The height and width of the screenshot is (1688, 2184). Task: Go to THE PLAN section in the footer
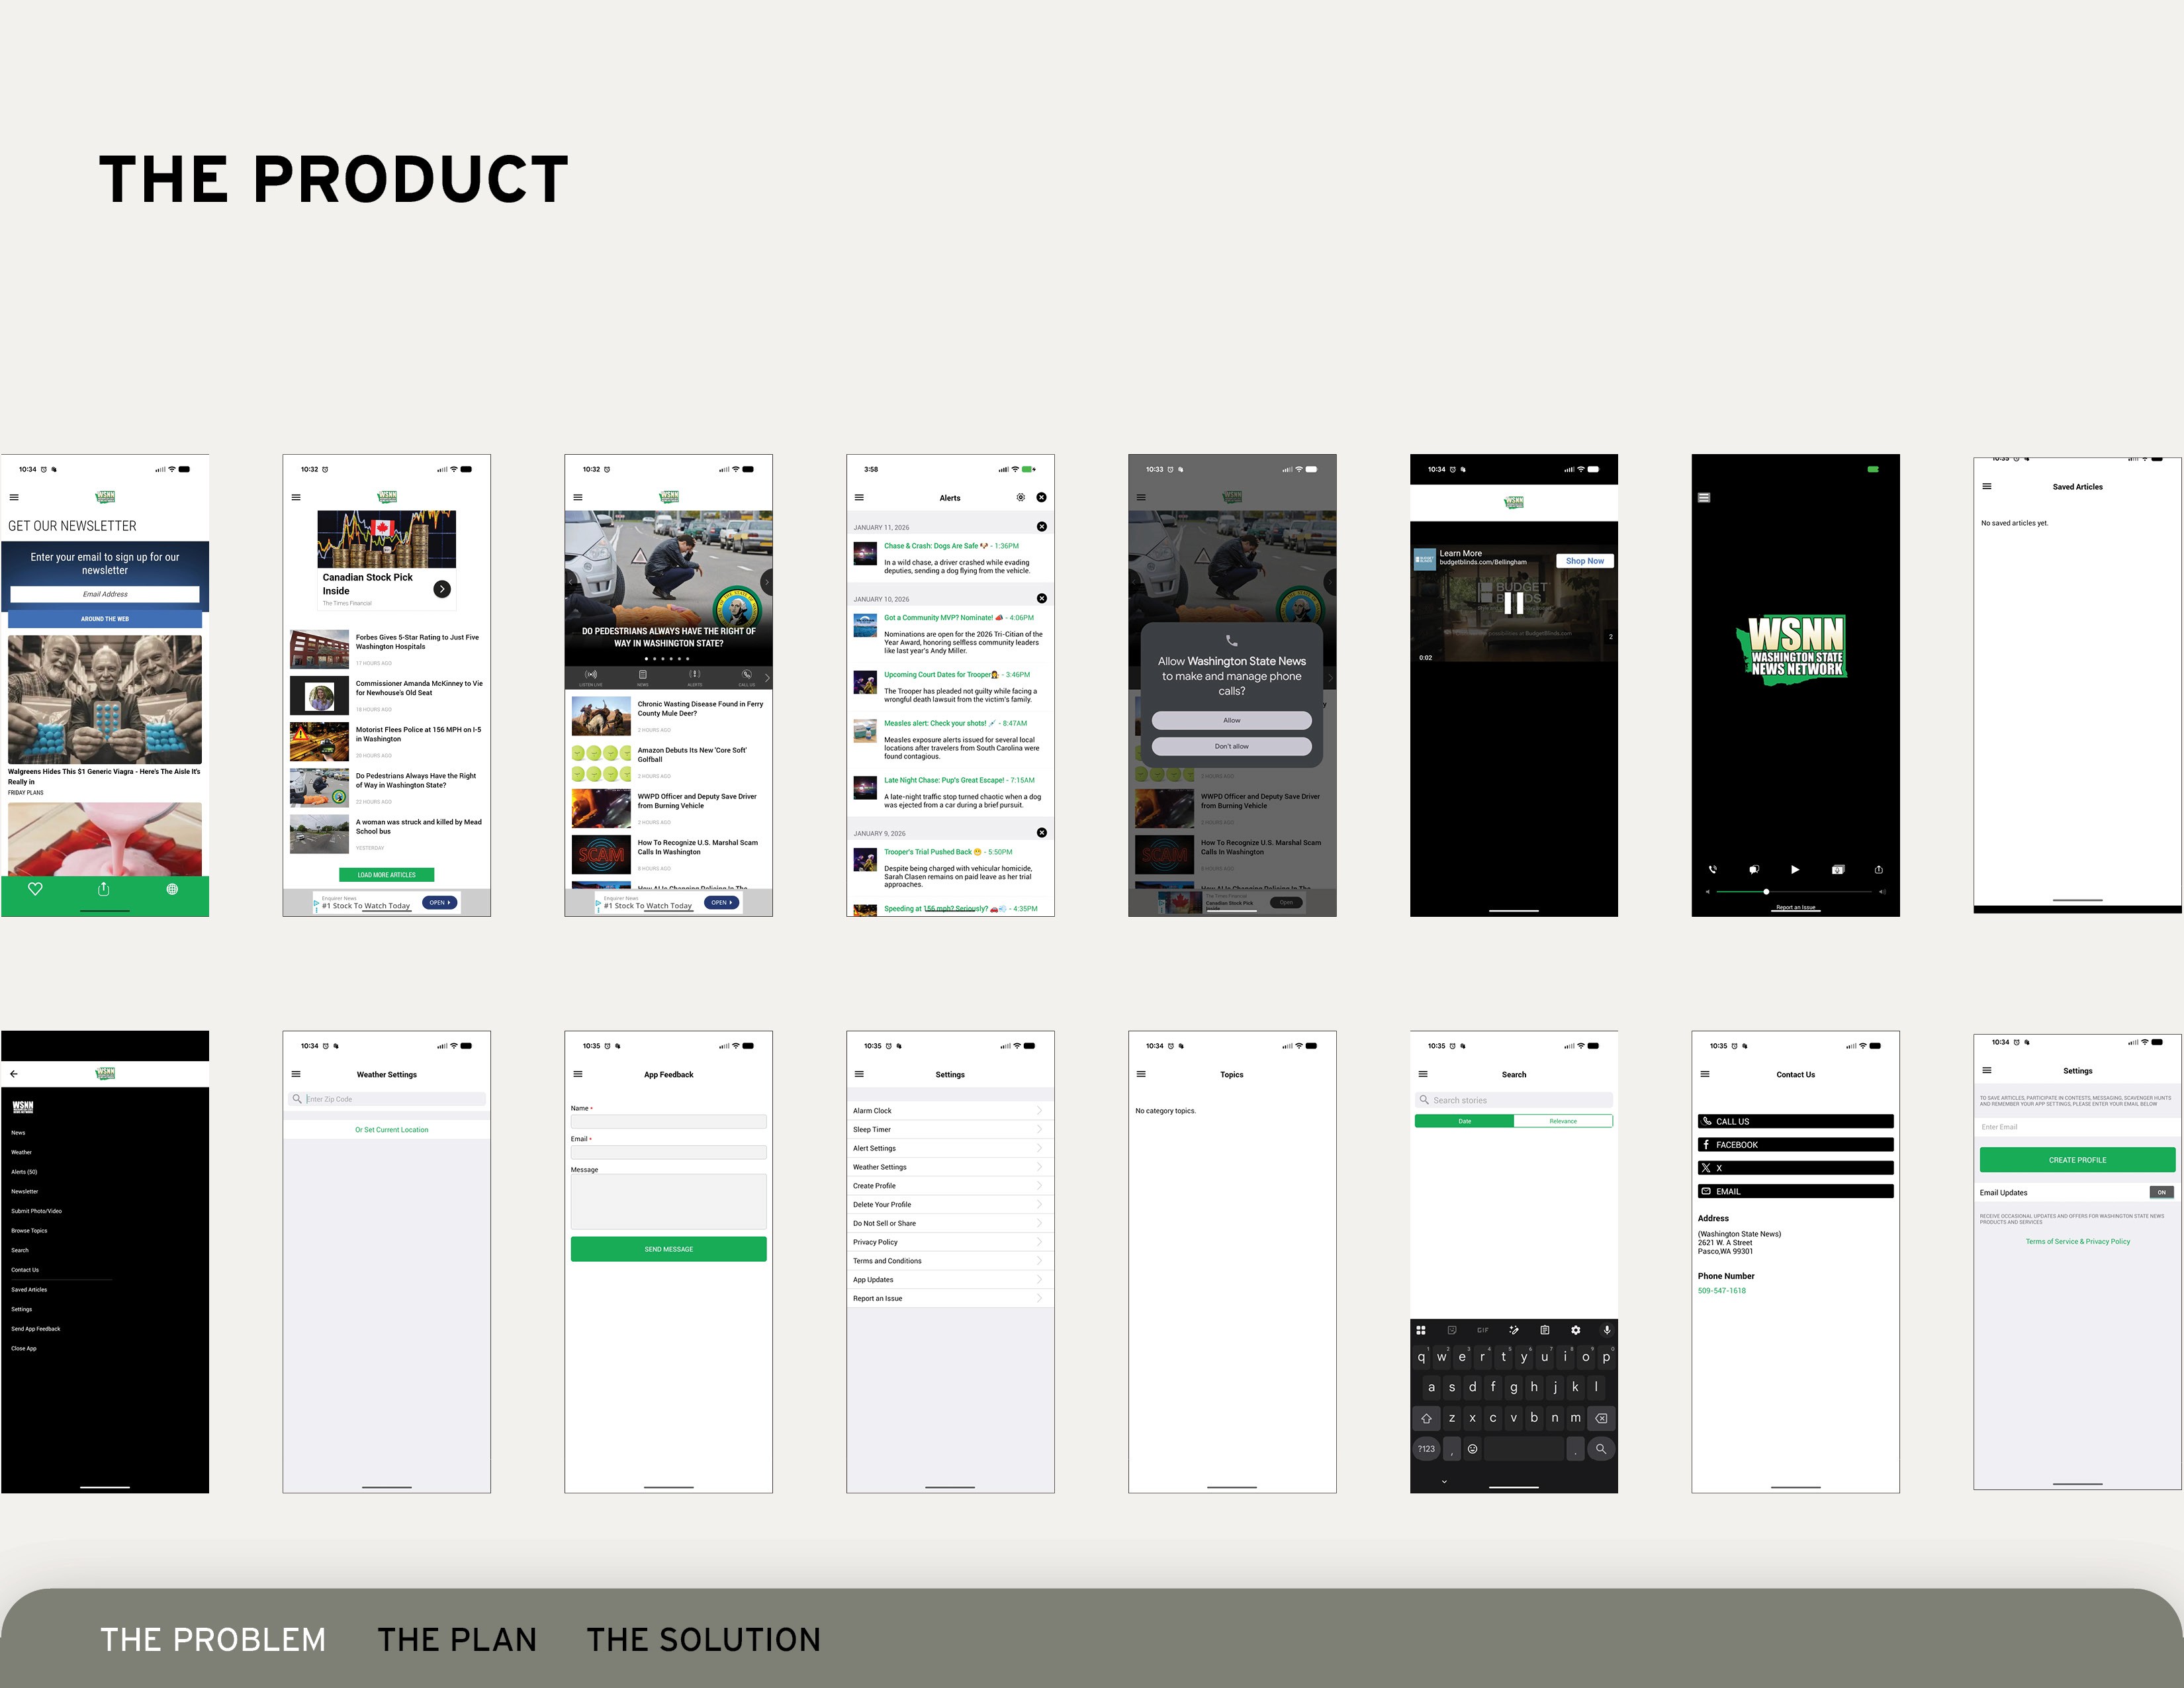457,1640
